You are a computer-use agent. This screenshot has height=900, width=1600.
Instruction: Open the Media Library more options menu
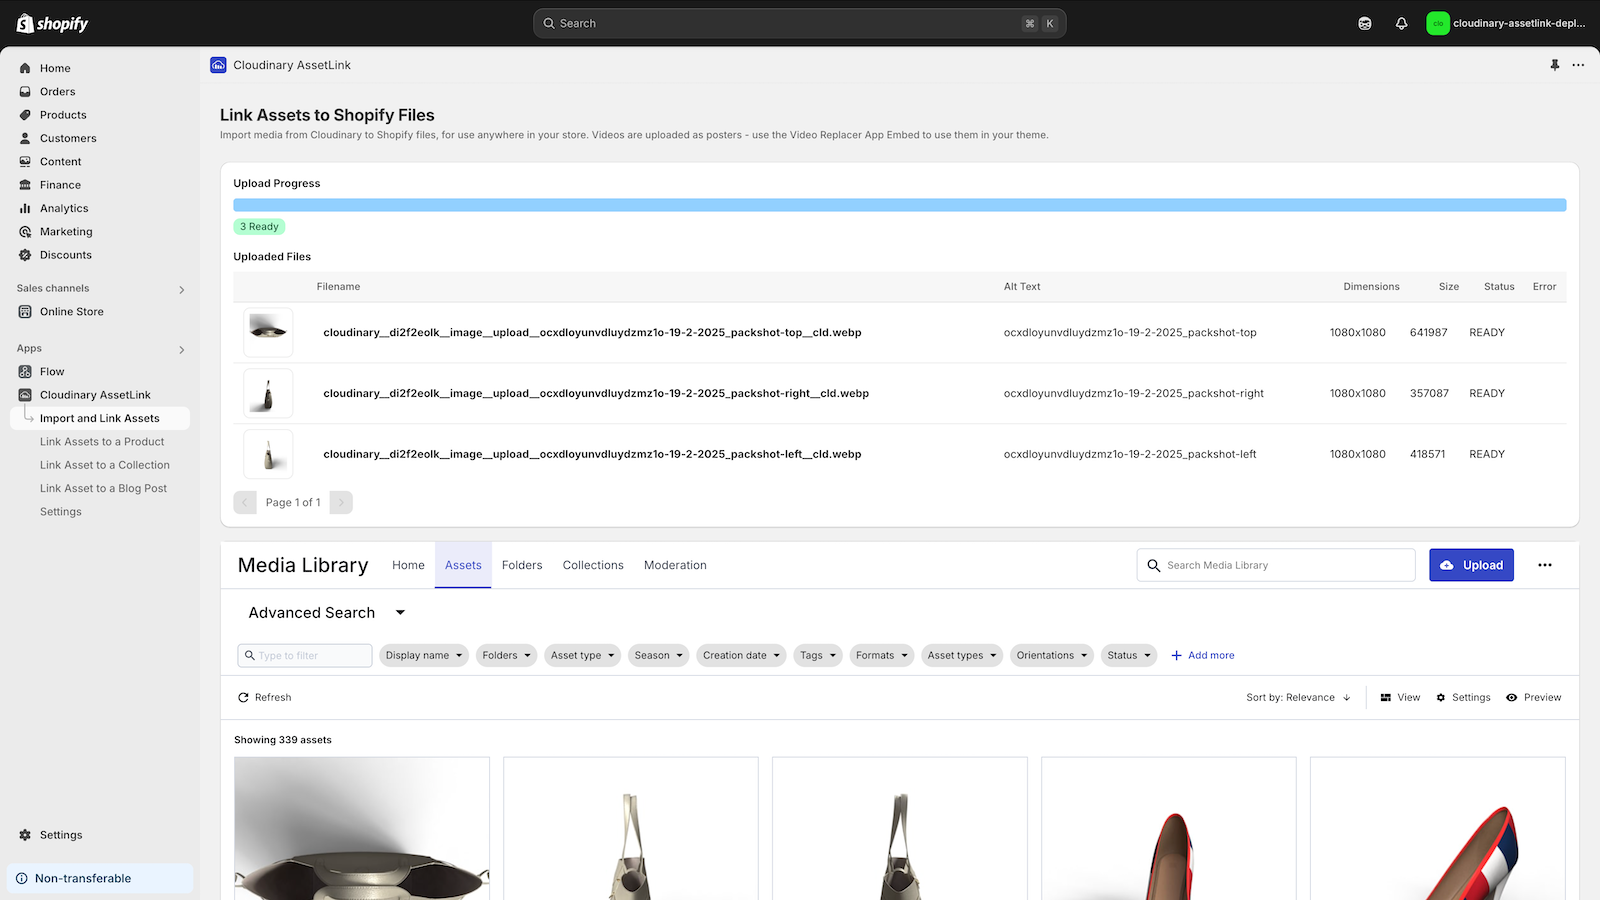point(1545,565)
